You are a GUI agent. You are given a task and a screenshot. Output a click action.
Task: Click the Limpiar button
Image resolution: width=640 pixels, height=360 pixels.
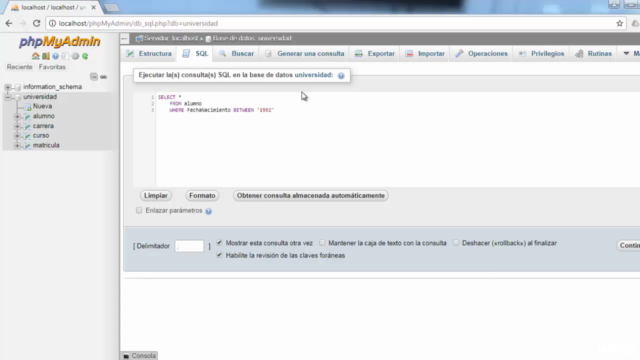coord(156,196)
